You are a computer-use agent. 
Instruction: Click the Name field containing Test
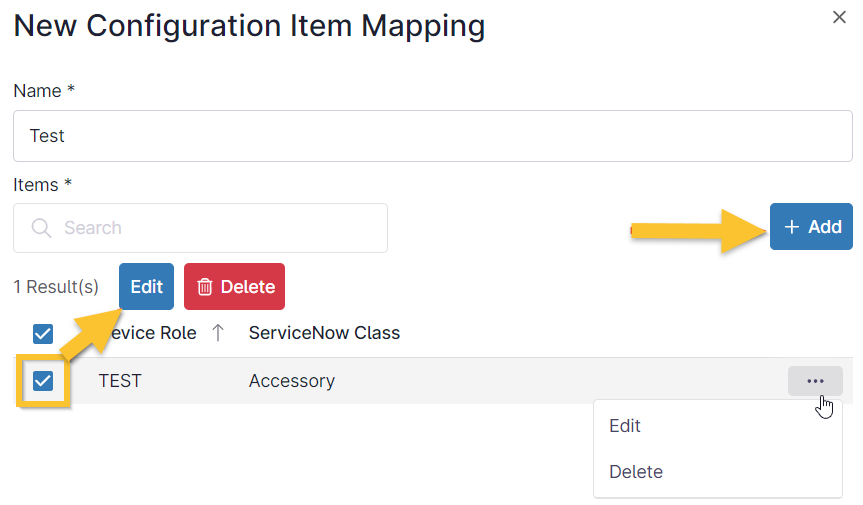point(432,136)
